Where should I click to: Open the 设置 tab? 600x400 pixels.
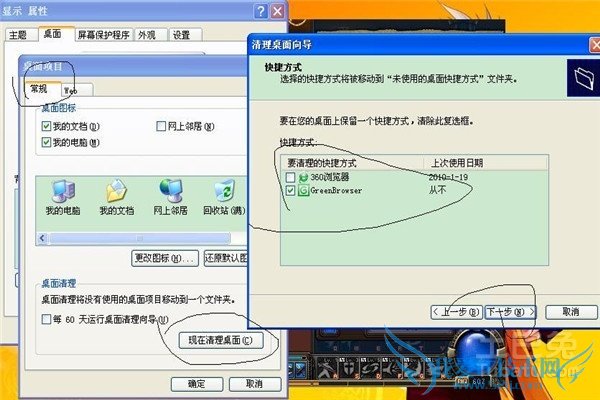coord(184,35)
